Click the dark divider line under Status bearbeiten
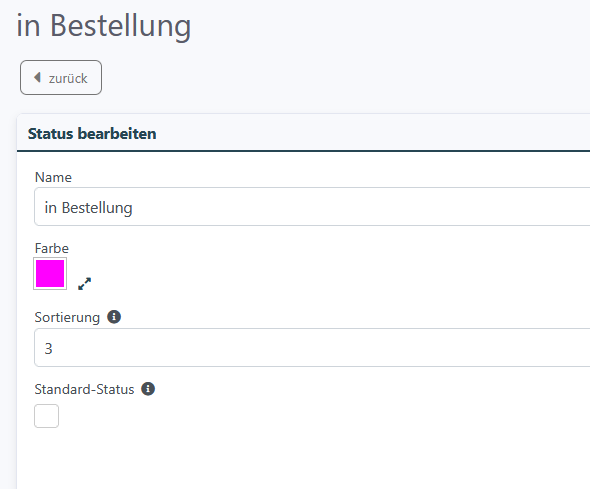 coord(303,151)
